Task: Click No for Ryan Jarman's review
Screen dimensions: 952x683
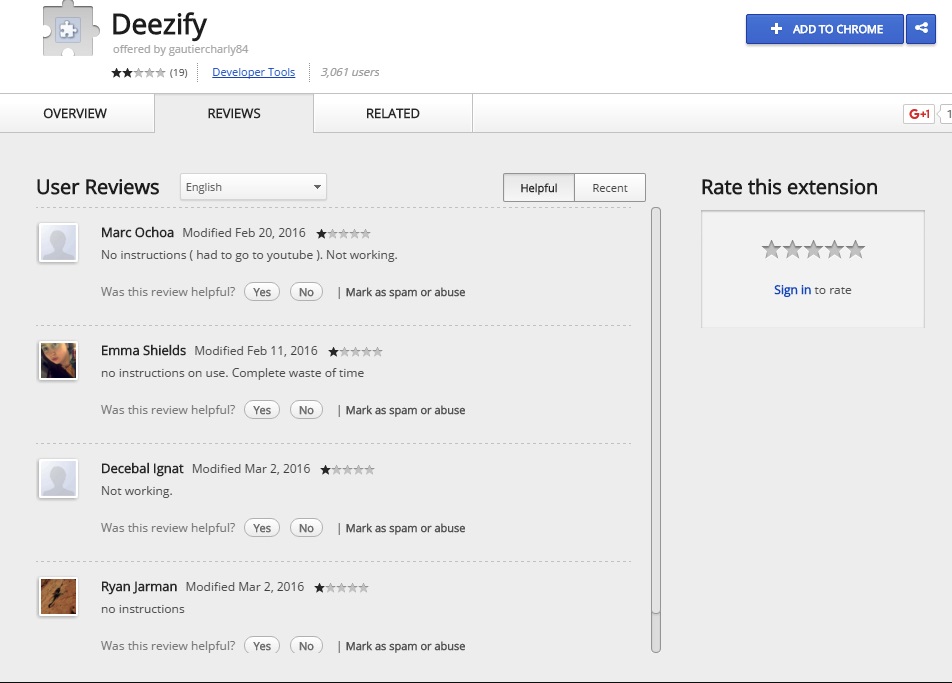Action: 306,645
